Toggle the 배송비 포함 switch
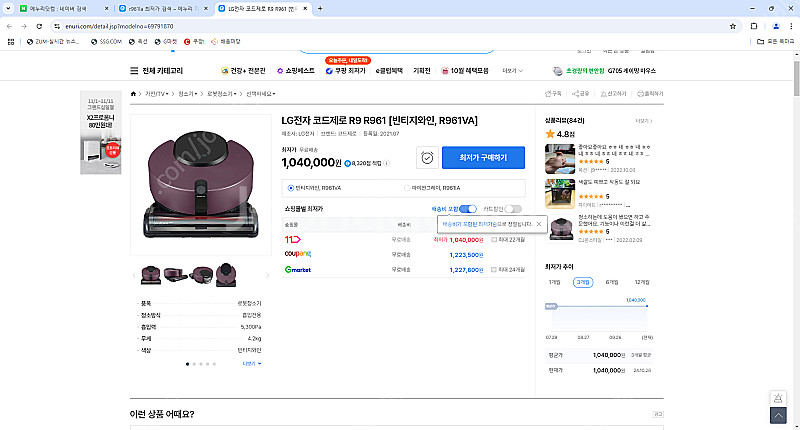The image size is (800, 430). (x=467, y=209)
